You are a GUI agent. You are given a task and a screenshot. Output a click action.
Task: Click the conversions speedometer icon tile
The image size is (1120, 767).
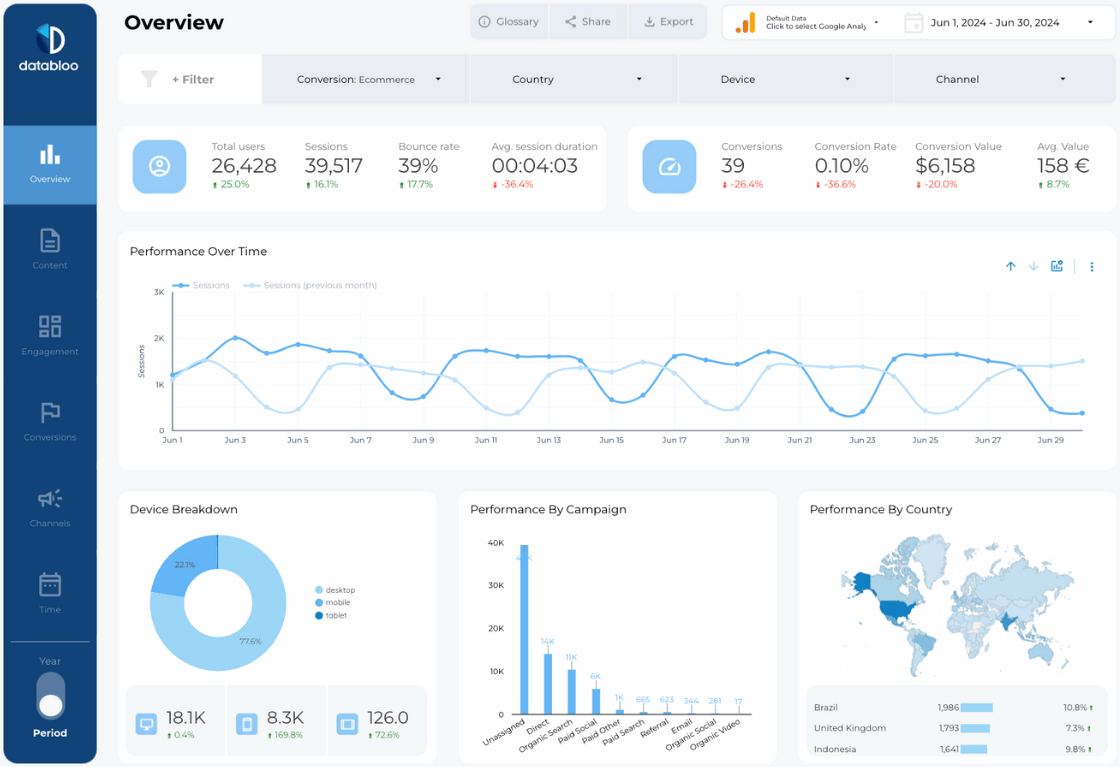[669, 166]
